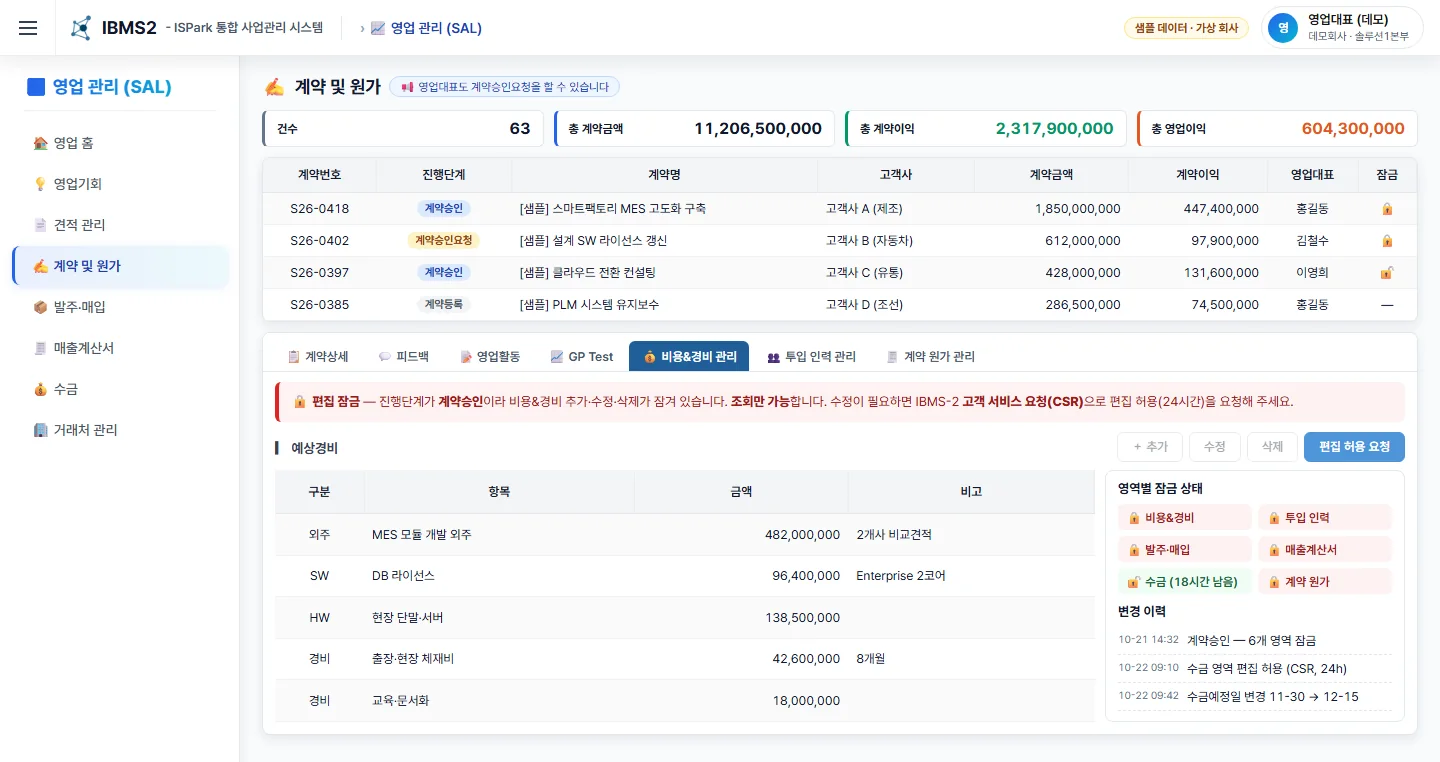Click the 비용&경비 lock status chip
This screenshot has height=762, width=1440.
(x=1184, y=518)
